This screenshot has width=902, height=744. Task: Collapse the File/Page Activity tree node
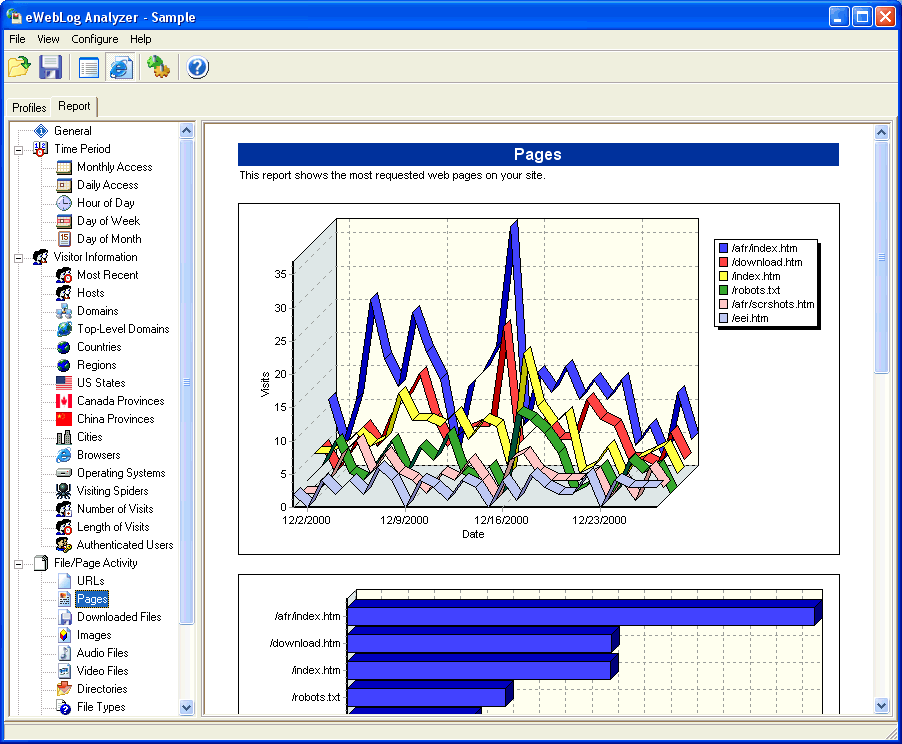[18, 564]
